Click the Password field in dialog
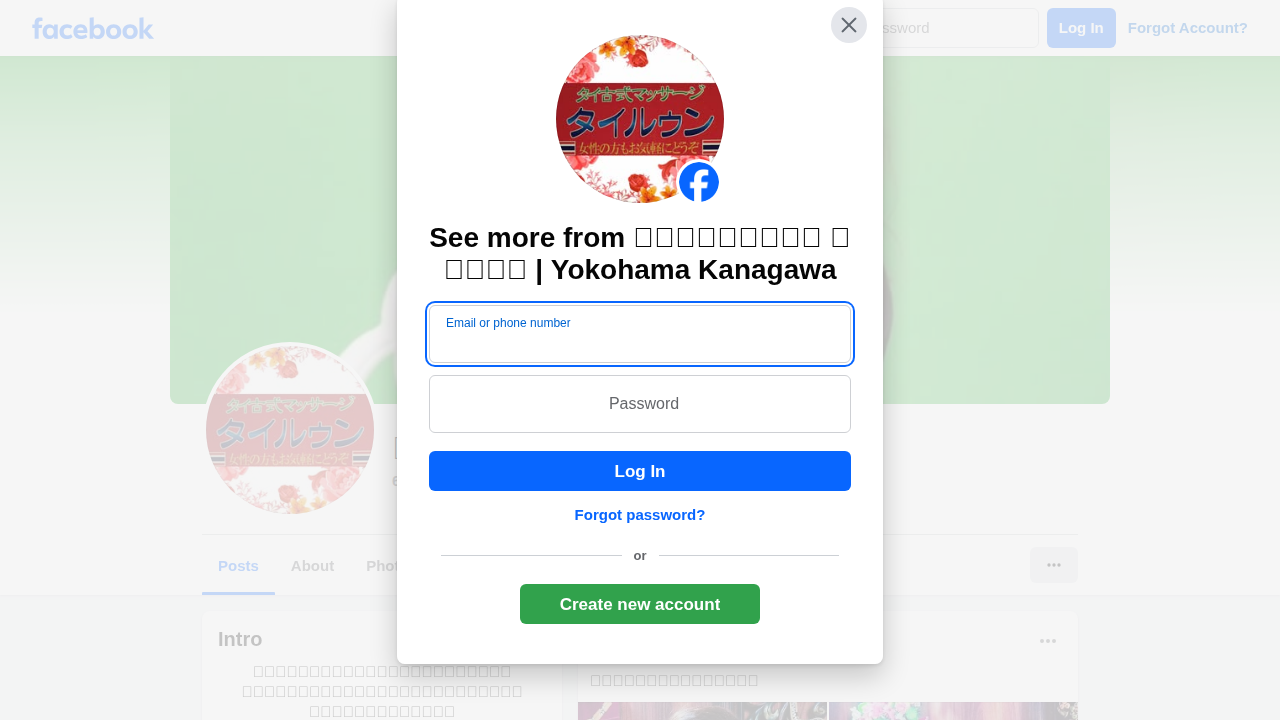The width and height of the screenshot is (1280, 720). (640, 404)
